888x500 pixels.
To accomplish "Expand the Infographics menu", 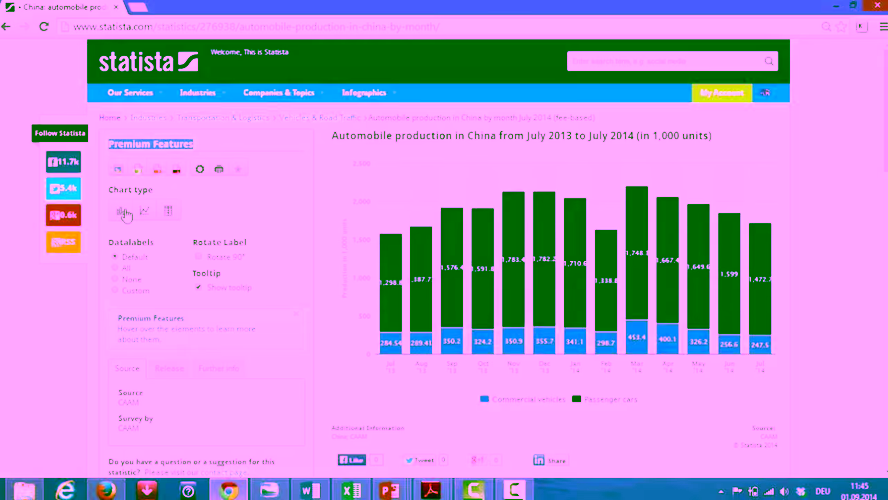I will pyautogui.click(x=368, y=93).
